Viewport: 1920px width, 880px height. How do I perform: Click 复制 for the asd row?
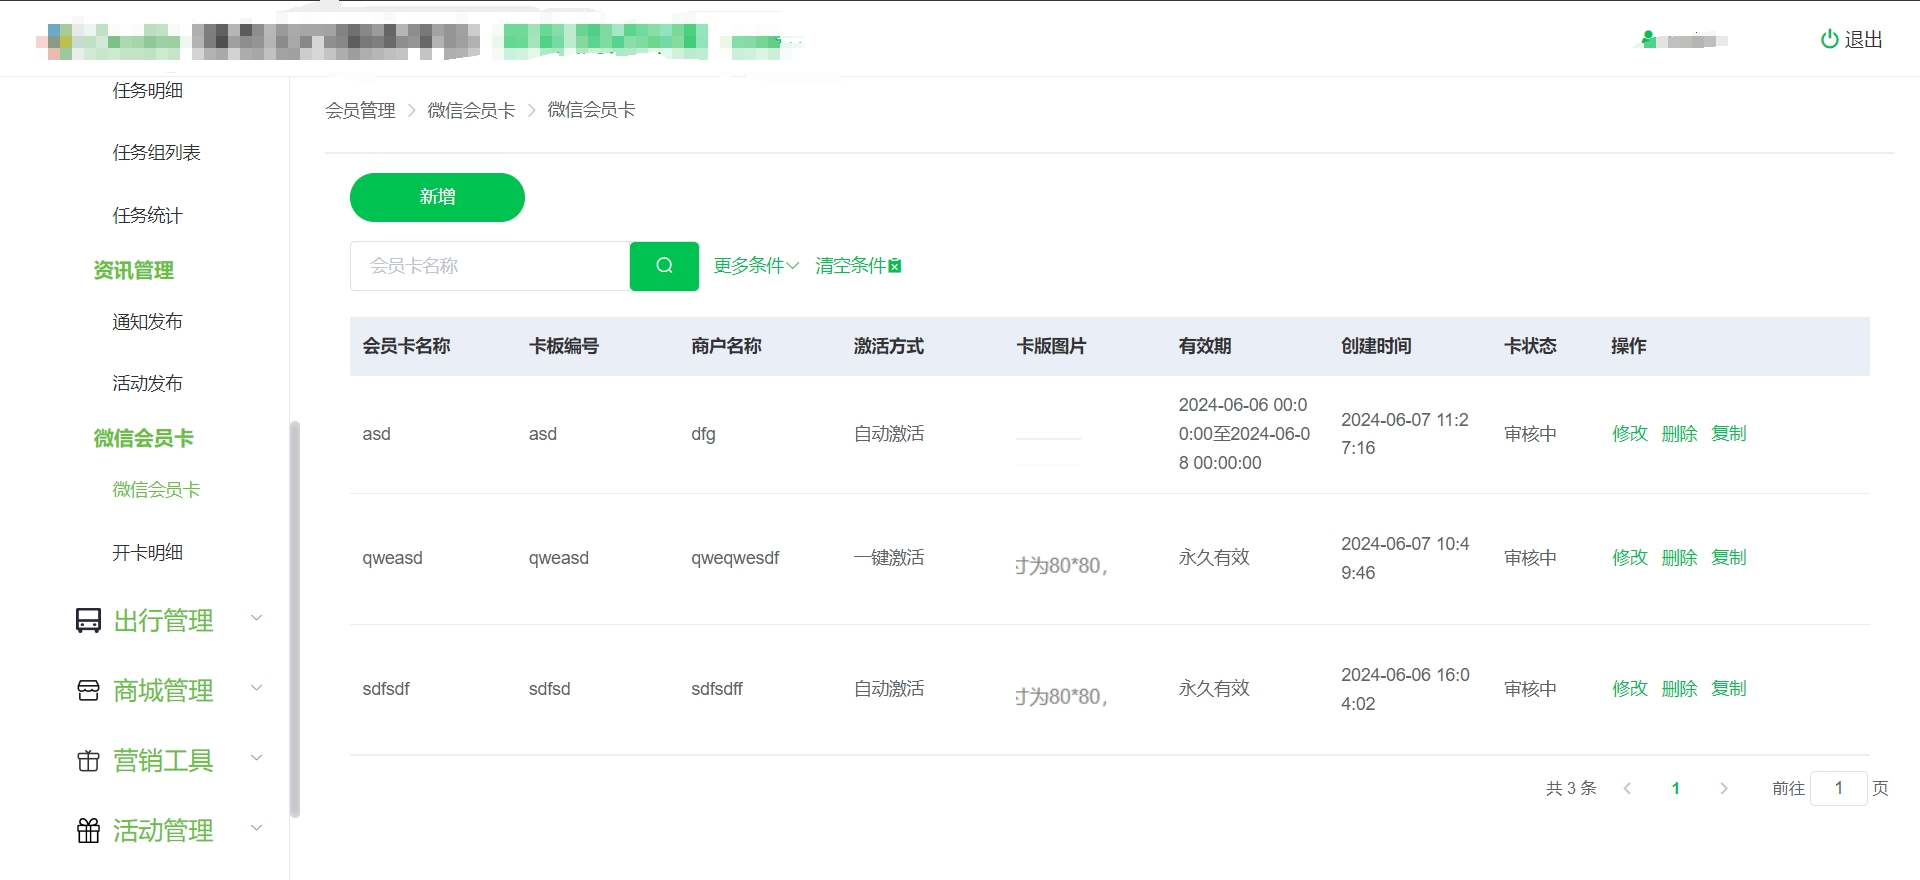pos(1728,434)
